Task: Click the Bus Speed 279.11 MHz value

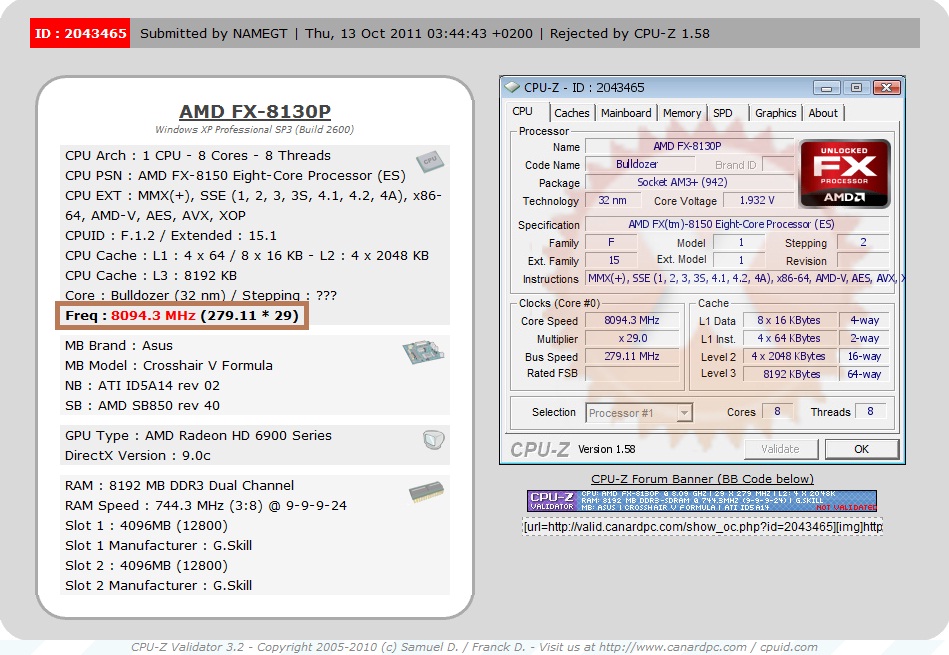Action: click(632, 356)
